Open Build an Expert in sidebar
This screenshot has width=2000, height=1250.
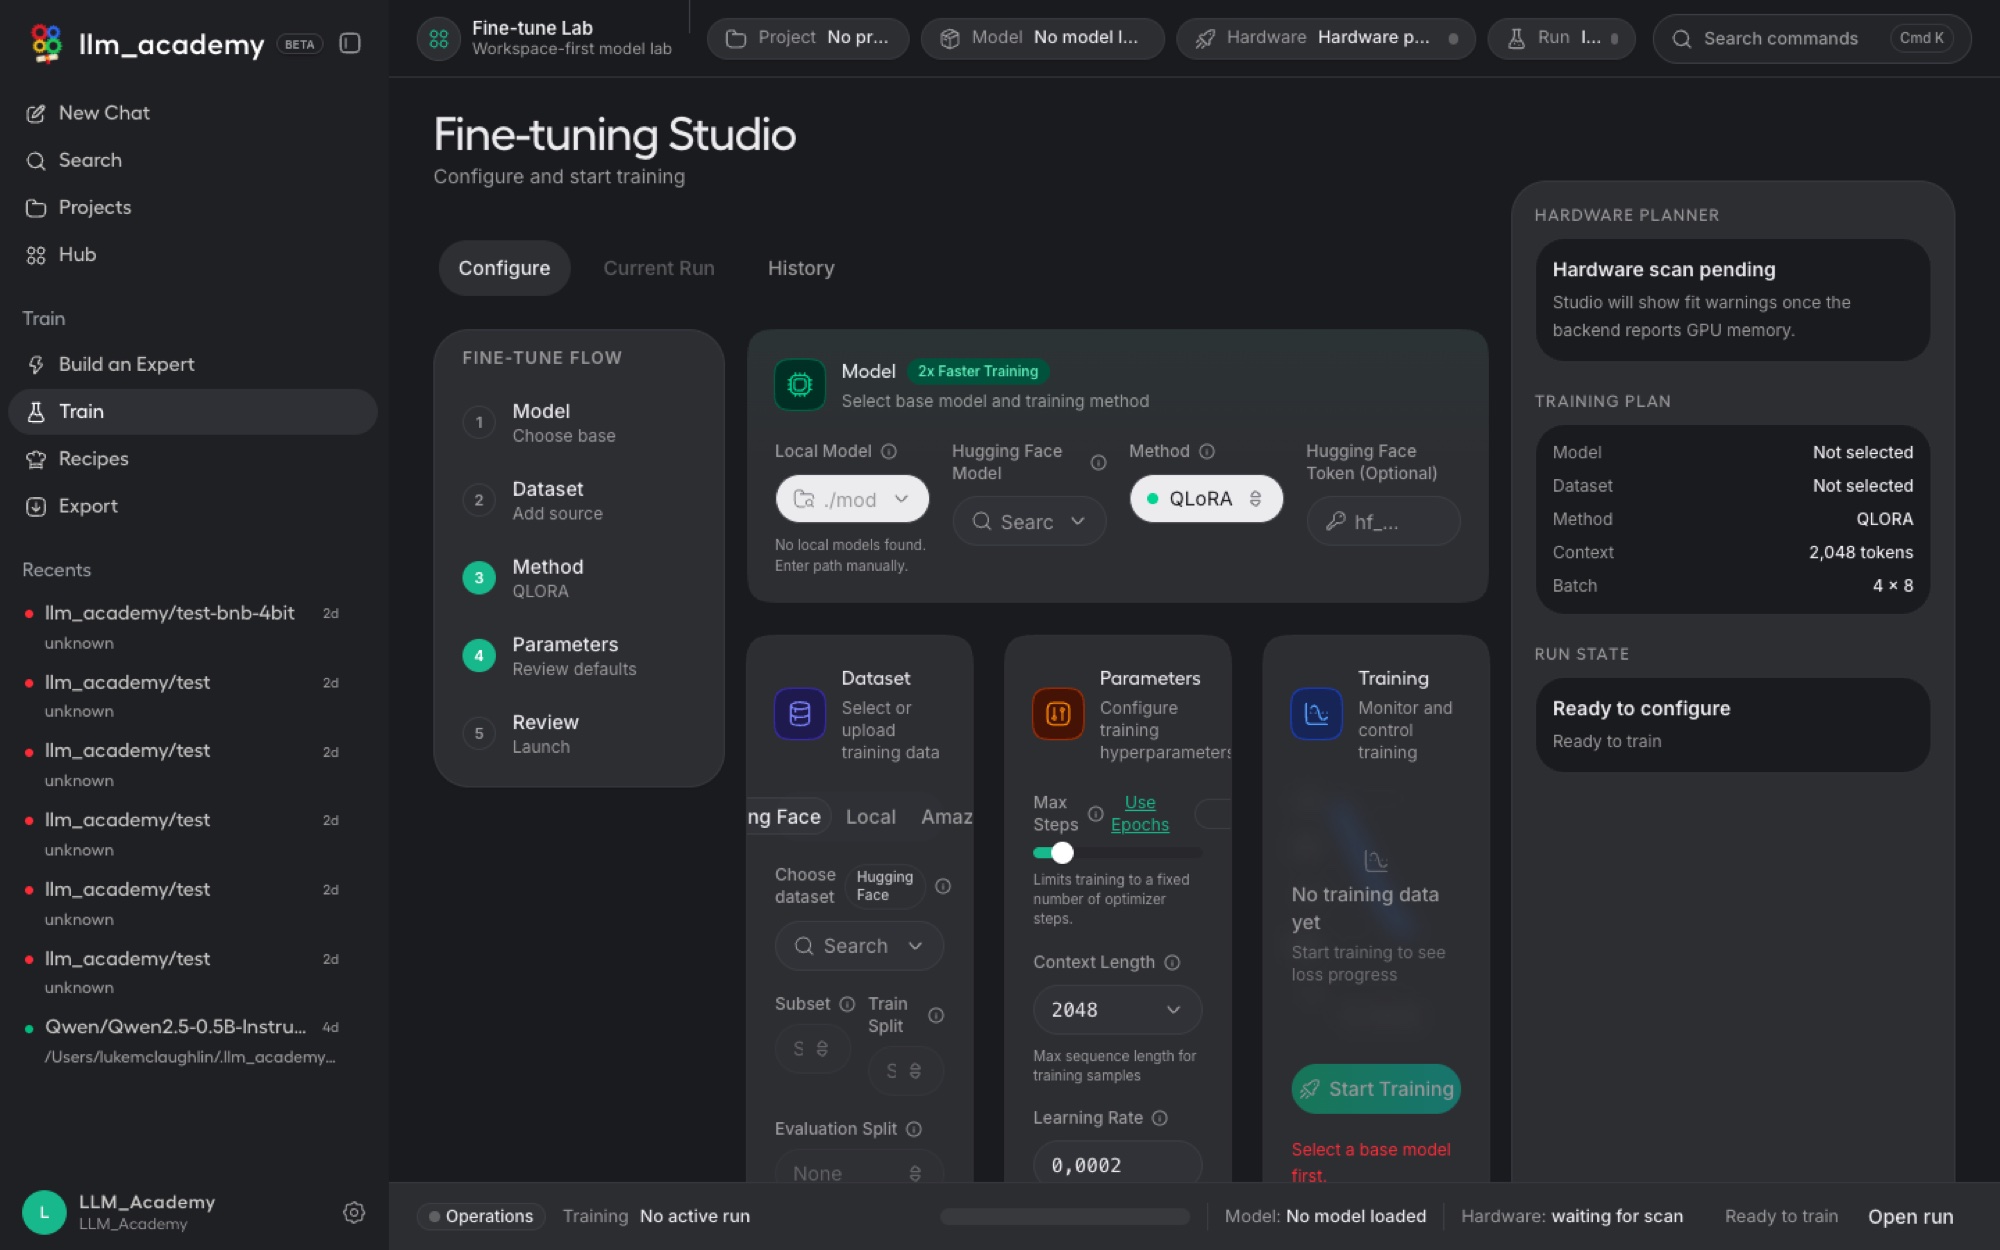(193, 364)
